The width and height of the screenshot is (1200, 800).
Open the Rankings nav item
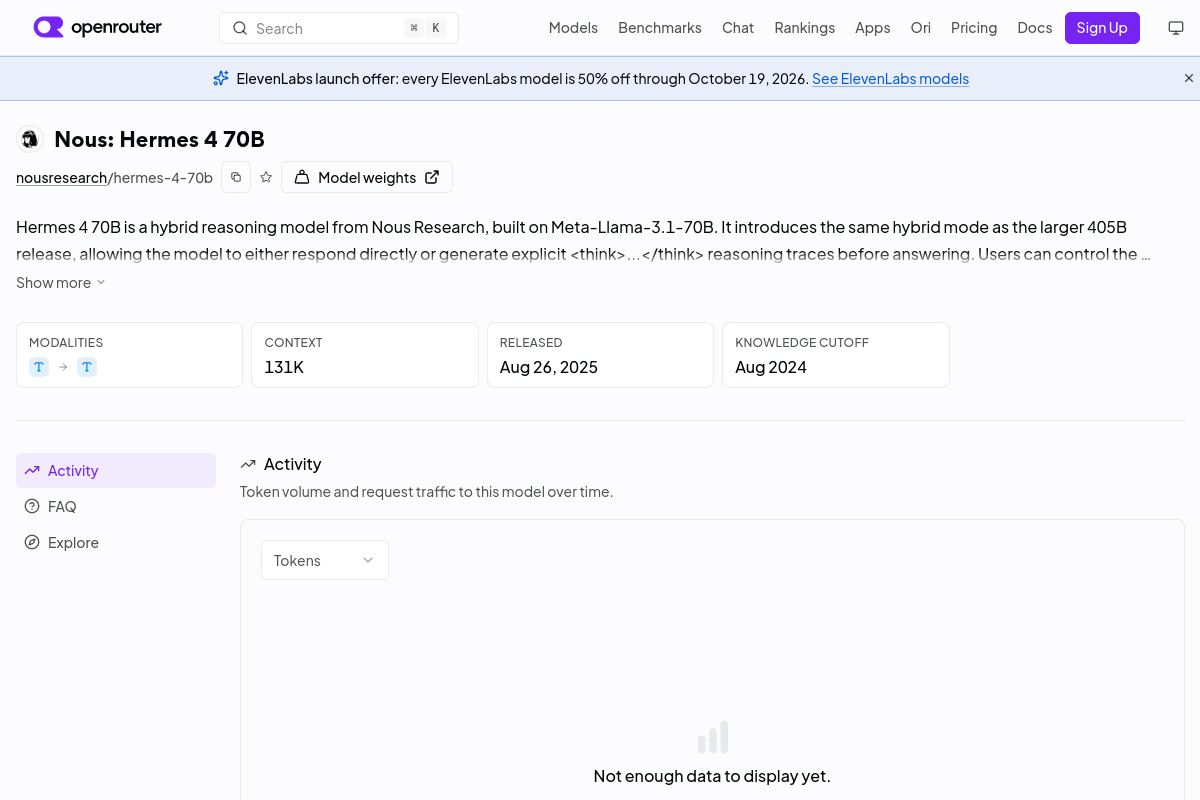pos(805,28)
